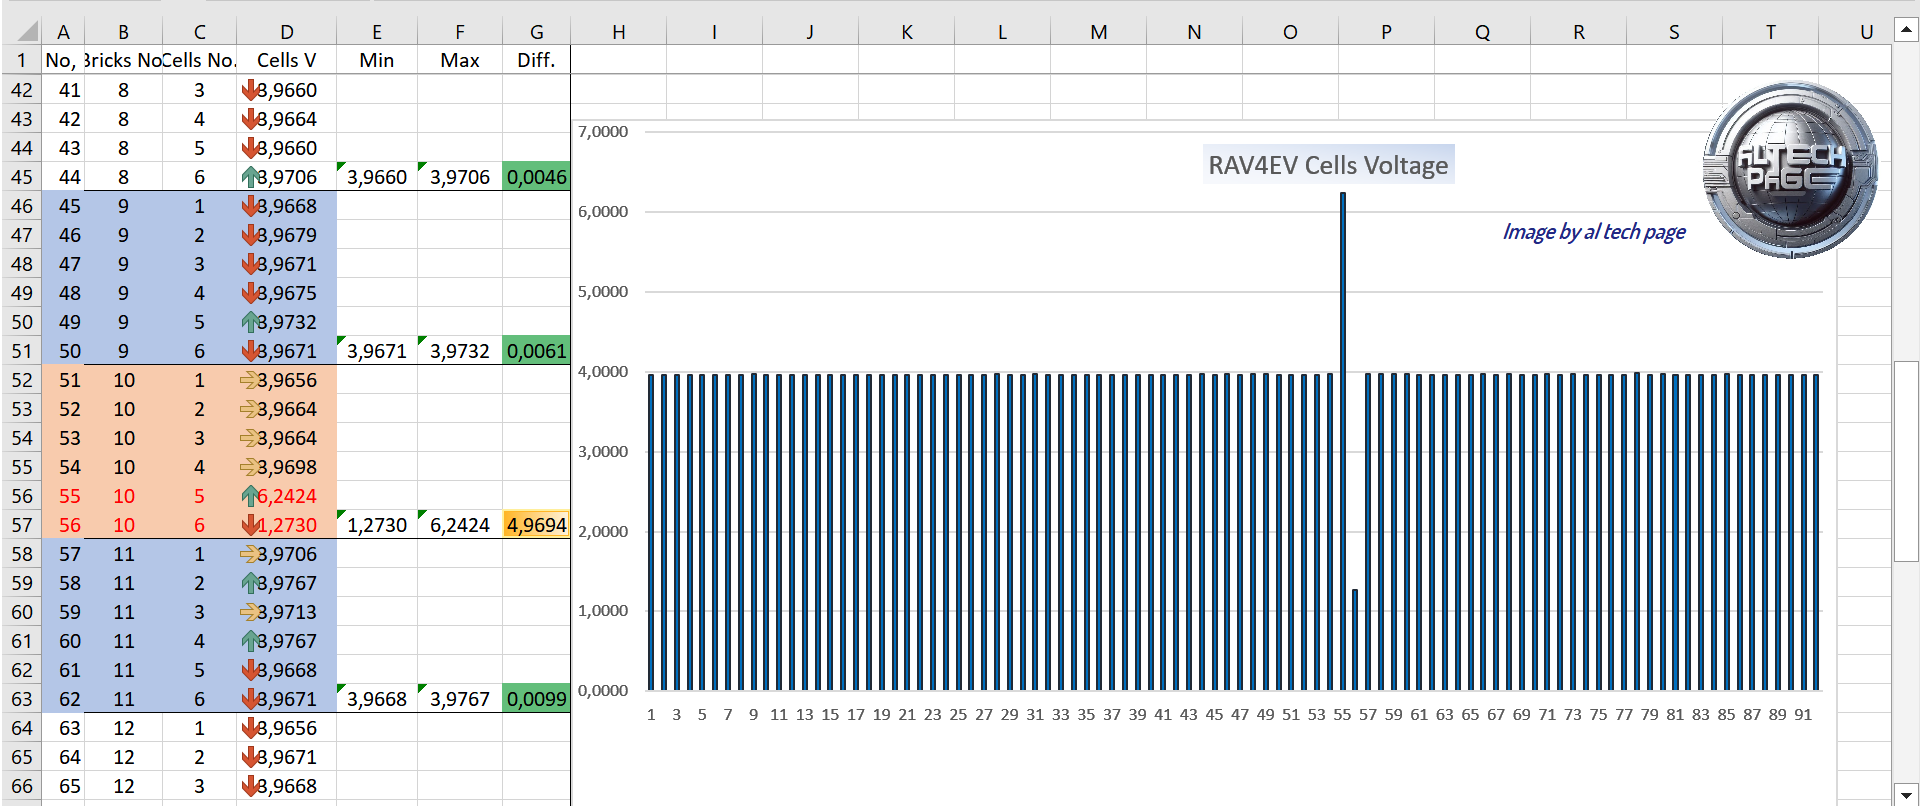This screenshot has height=806, width=1920.
Task: Click the red down arrow beside 1,2730
Action: pos(250,525)
